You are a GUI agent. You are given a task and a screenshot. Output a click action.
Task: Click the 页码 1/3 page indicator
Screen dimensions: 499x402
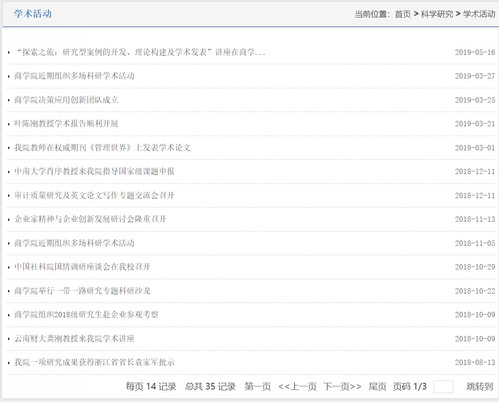pyautogui.click(x=410, y=386)
